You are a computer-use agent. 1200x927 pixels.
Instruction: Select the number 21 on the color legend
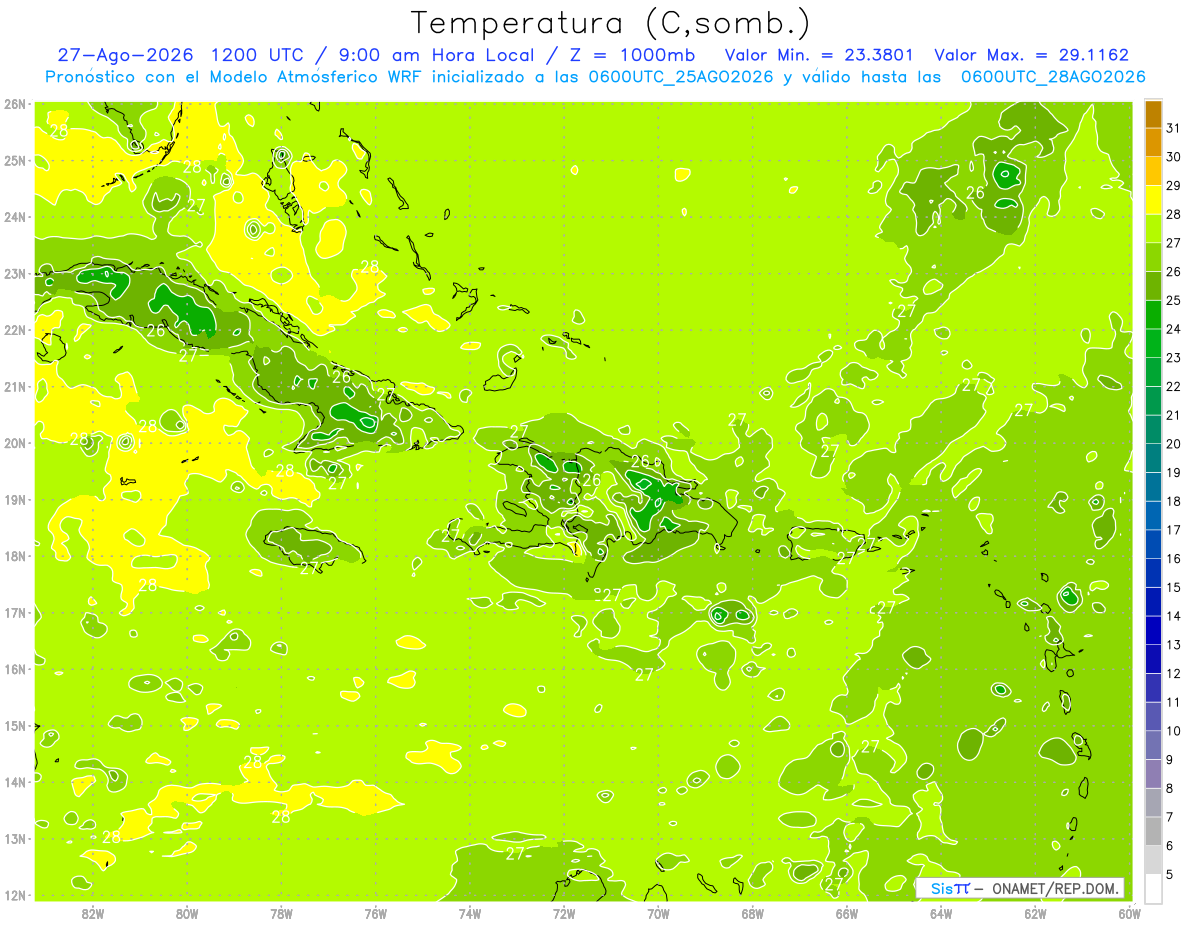(x=1173, y=416)
